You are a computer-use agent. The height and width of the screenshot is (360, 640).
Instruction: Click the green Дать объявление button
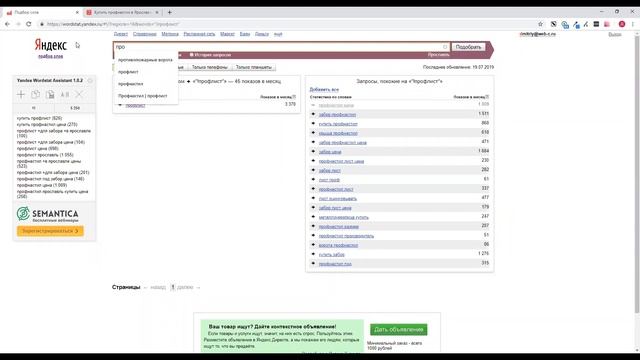pos(398,329)
